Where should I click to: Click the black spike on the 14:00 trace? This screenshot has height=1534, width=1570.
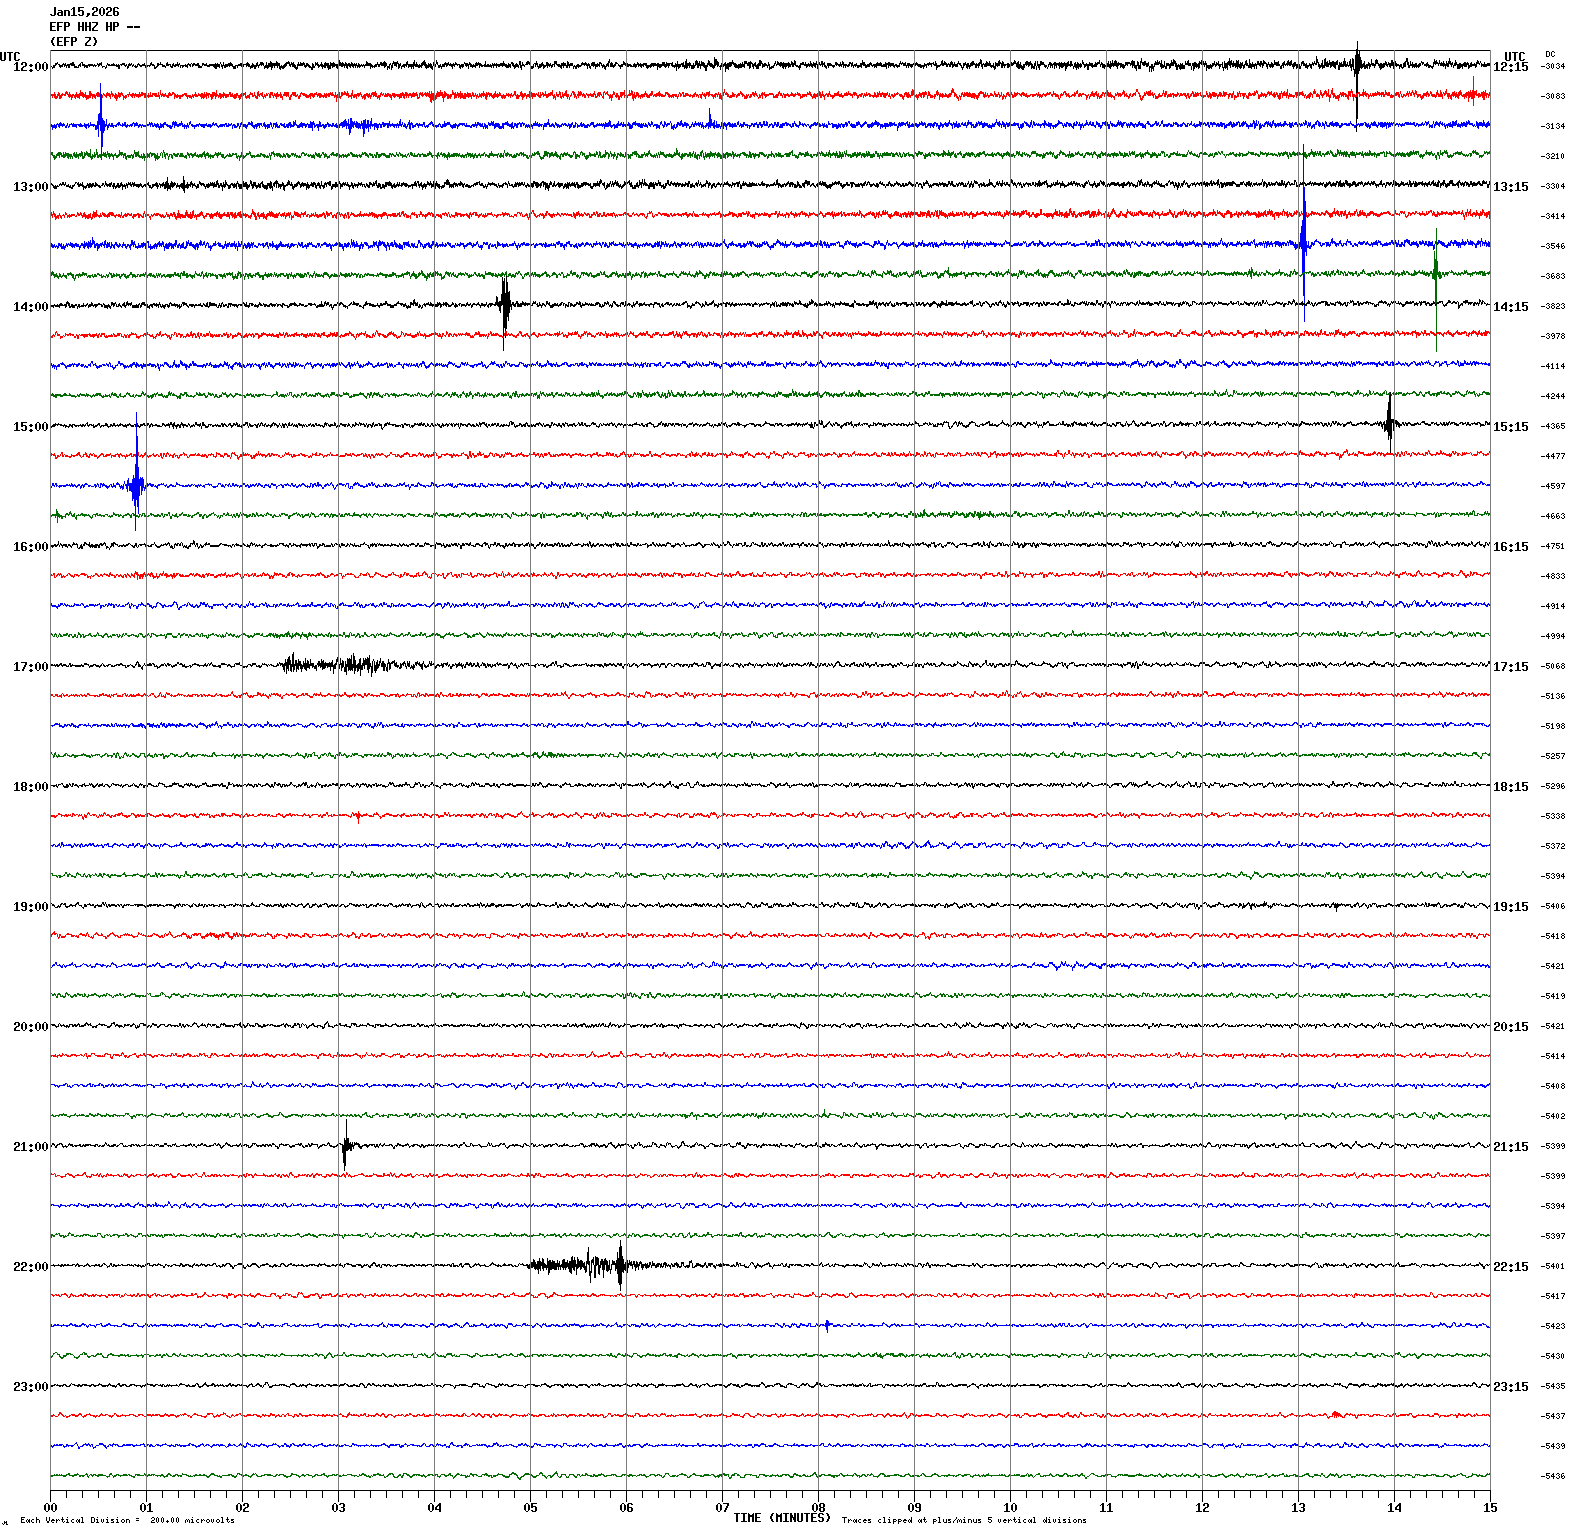(x=505, y=305)
